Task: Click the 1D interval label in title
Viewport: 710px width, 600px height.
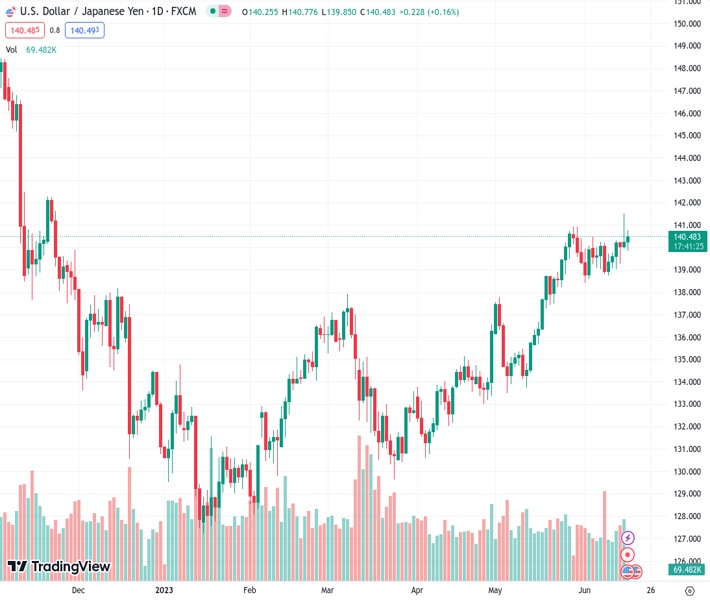Action: [x=158, y=11]
